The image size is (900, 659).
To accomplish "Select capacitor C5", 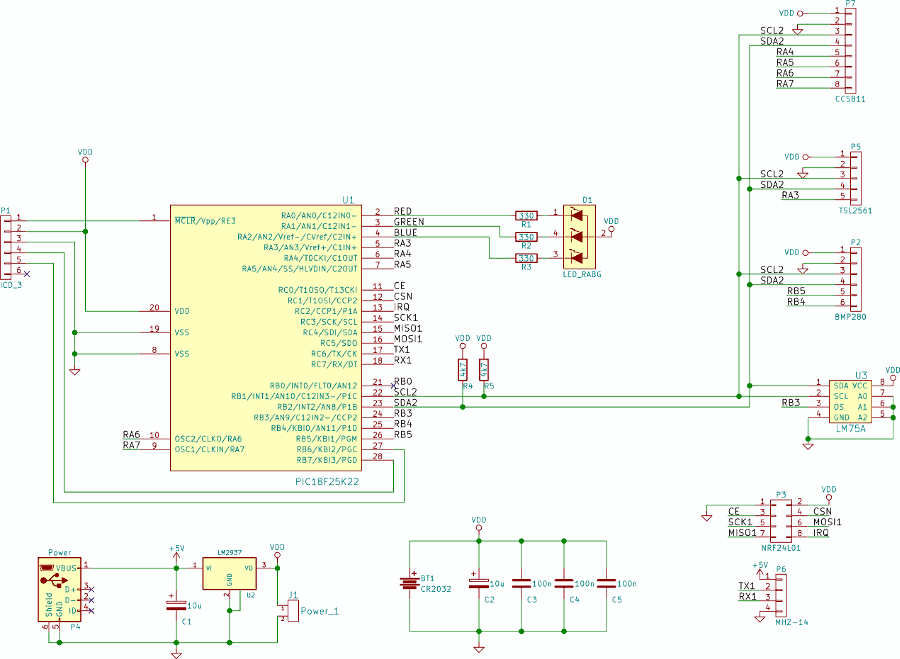I will pos(606,583).
